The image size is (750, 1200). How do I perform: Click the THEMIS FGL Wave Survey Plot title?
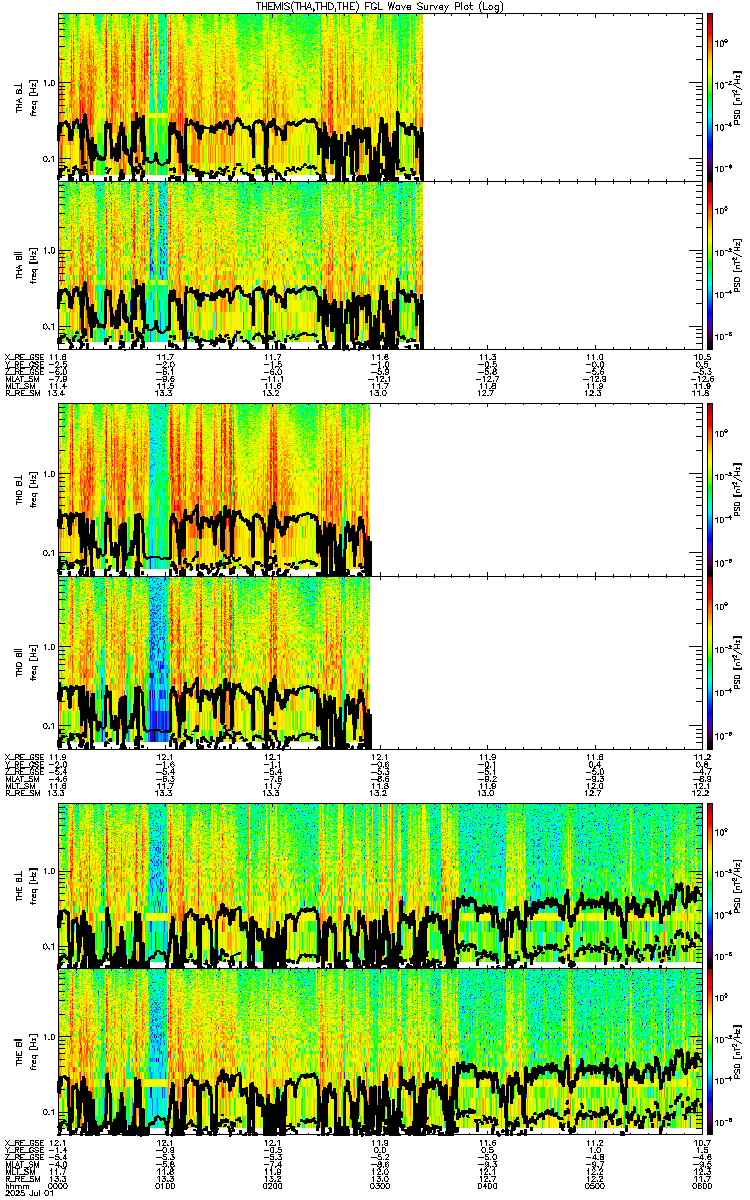(x=381, y=6)
